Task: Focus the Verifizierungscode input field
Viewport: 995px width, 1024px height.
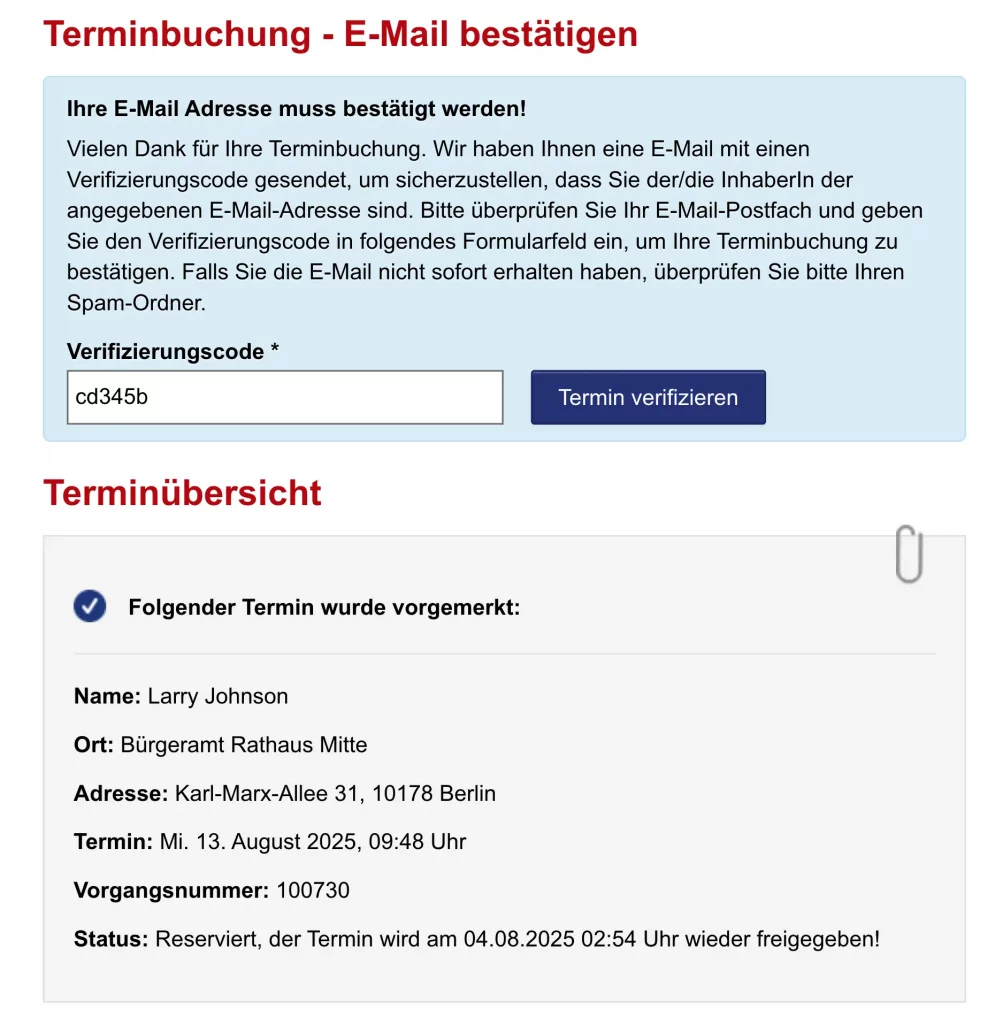Action: click(285, 397)
